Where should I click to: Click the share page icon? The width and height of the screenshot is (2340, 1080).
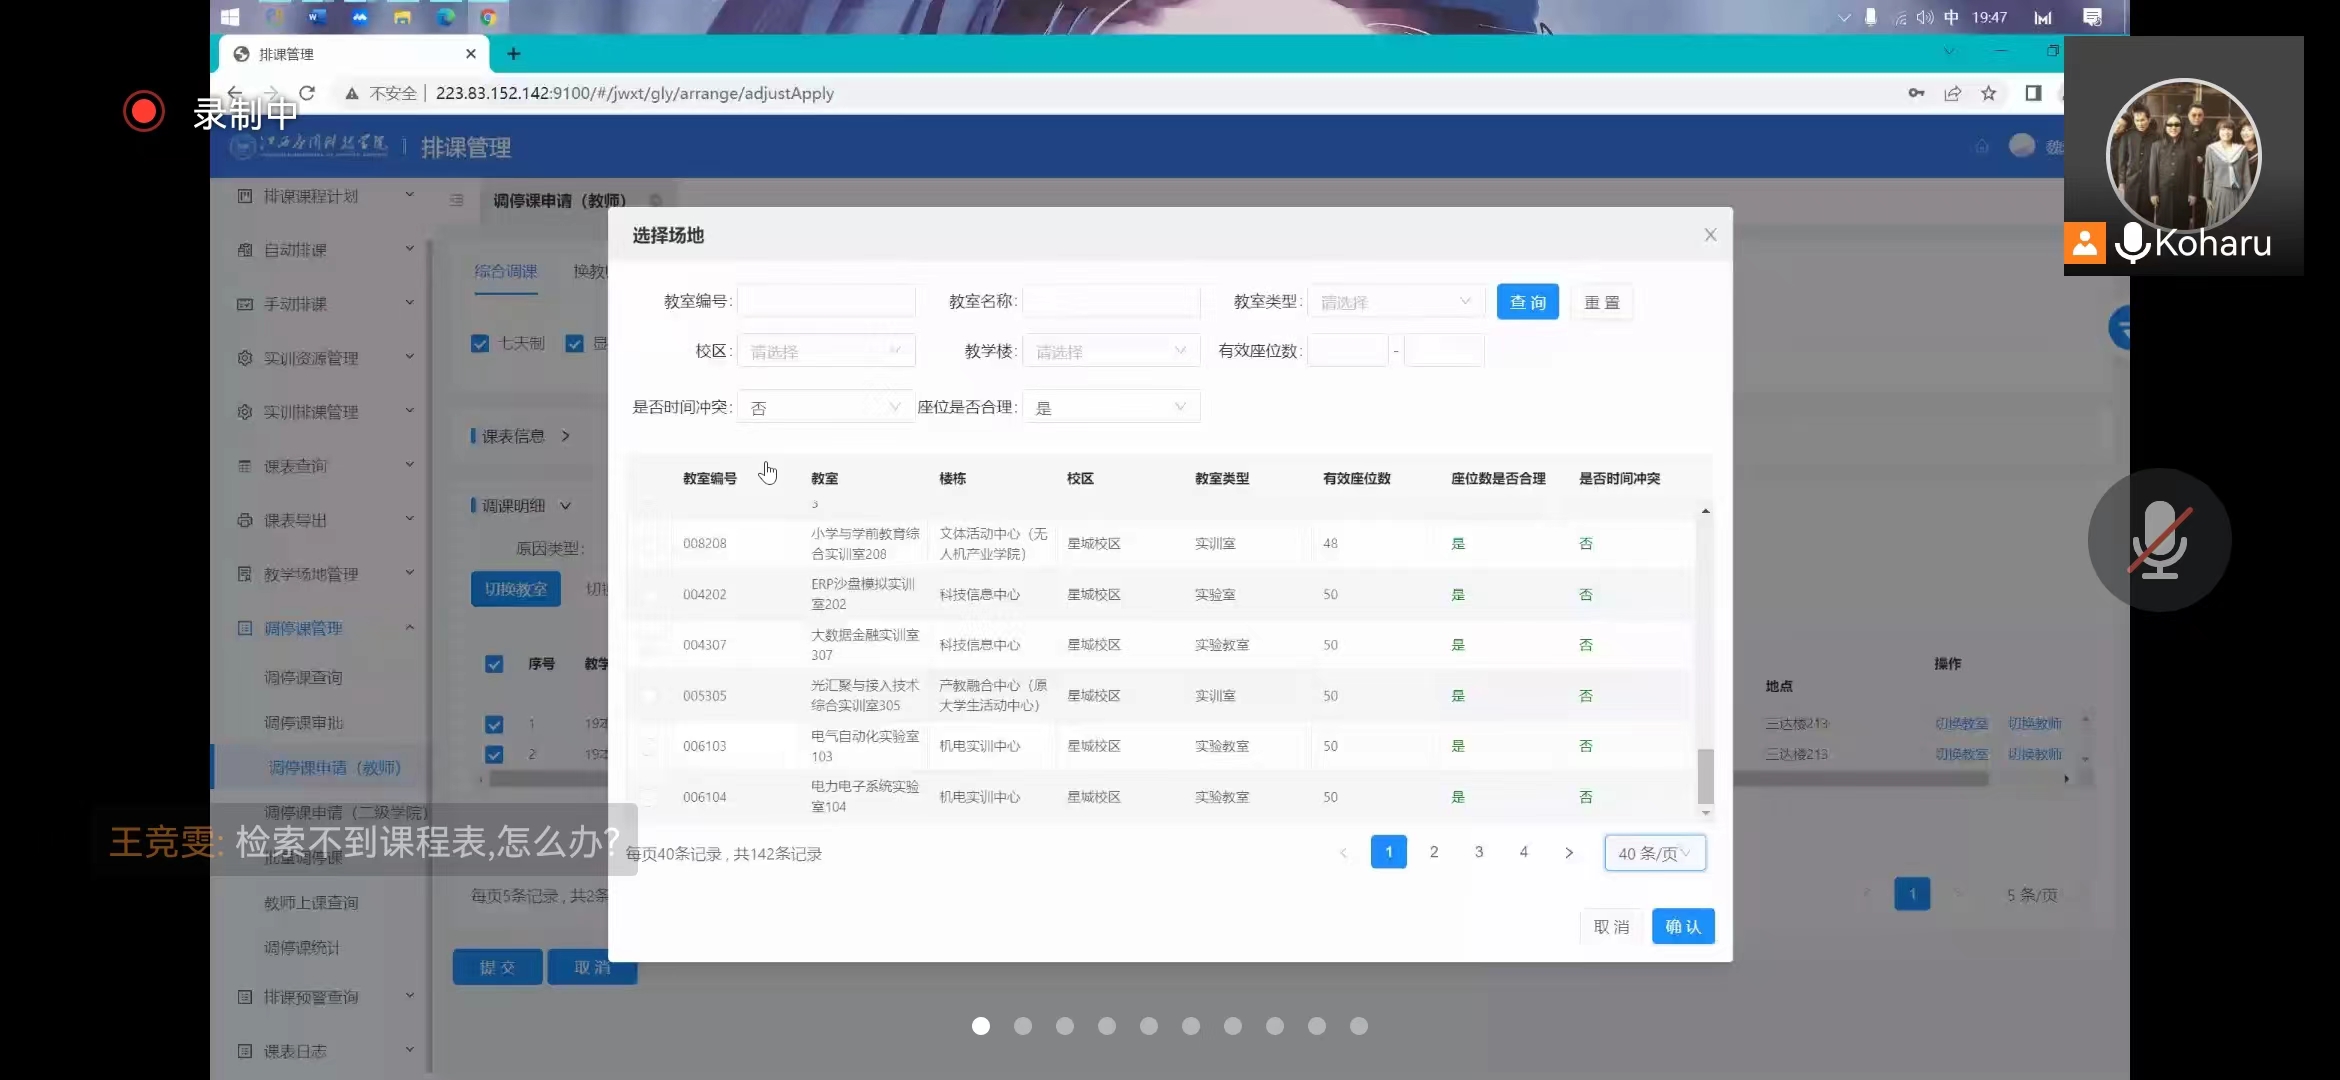pyautogui.click(x=1952, y=93)
